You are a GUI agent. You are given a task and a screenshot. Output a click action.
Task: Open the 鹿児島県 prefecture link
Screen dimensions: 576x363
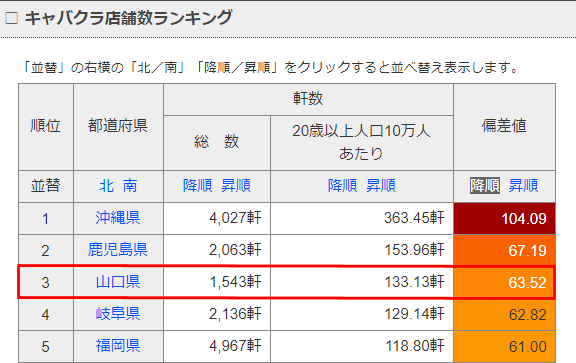(x=118, y=250)
